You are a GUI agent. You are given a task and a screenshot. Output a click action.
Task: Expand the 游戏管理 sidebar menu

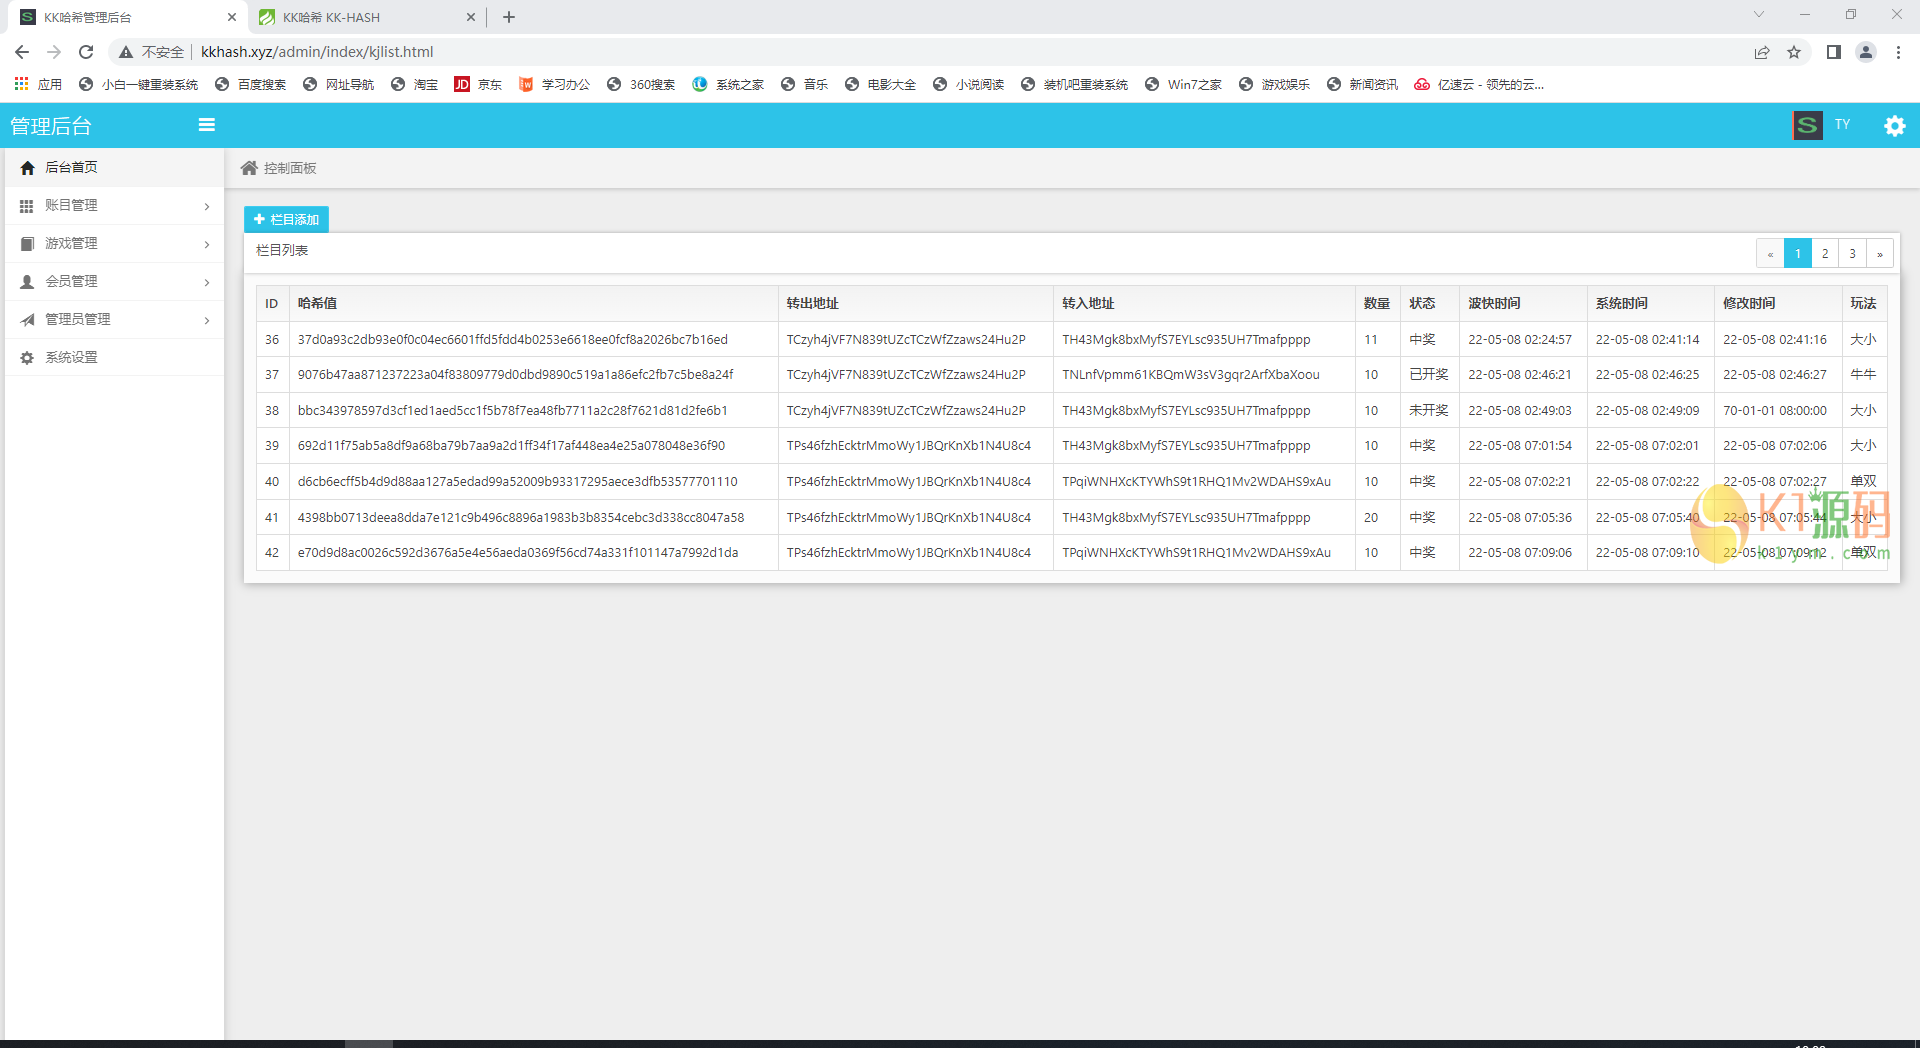tap(112, 244)
